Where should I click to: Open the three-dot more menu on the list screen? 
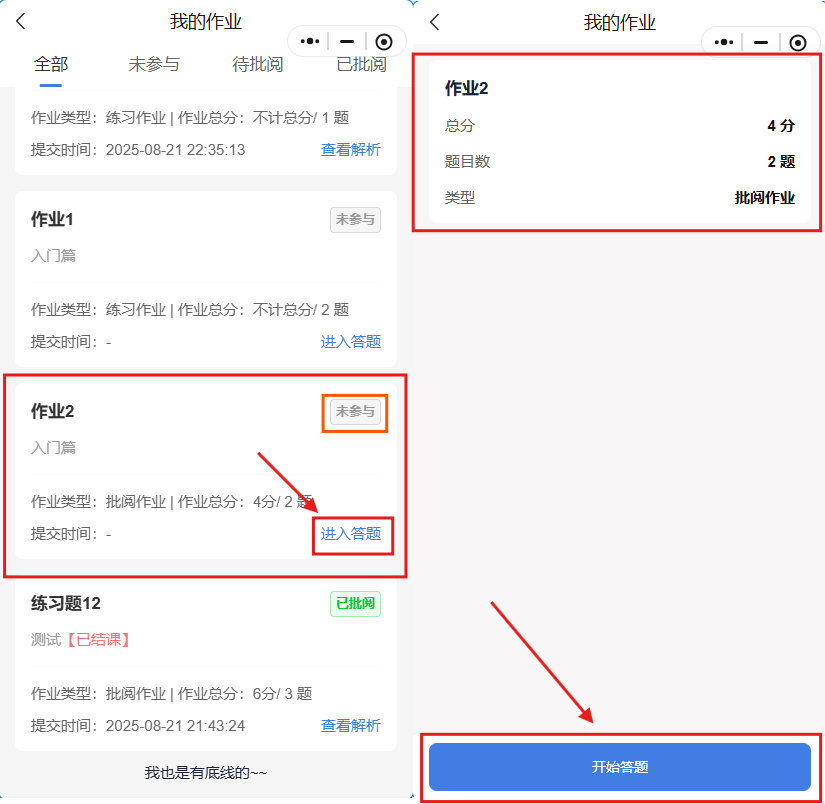pyautogui.click(x=310, y=41)
